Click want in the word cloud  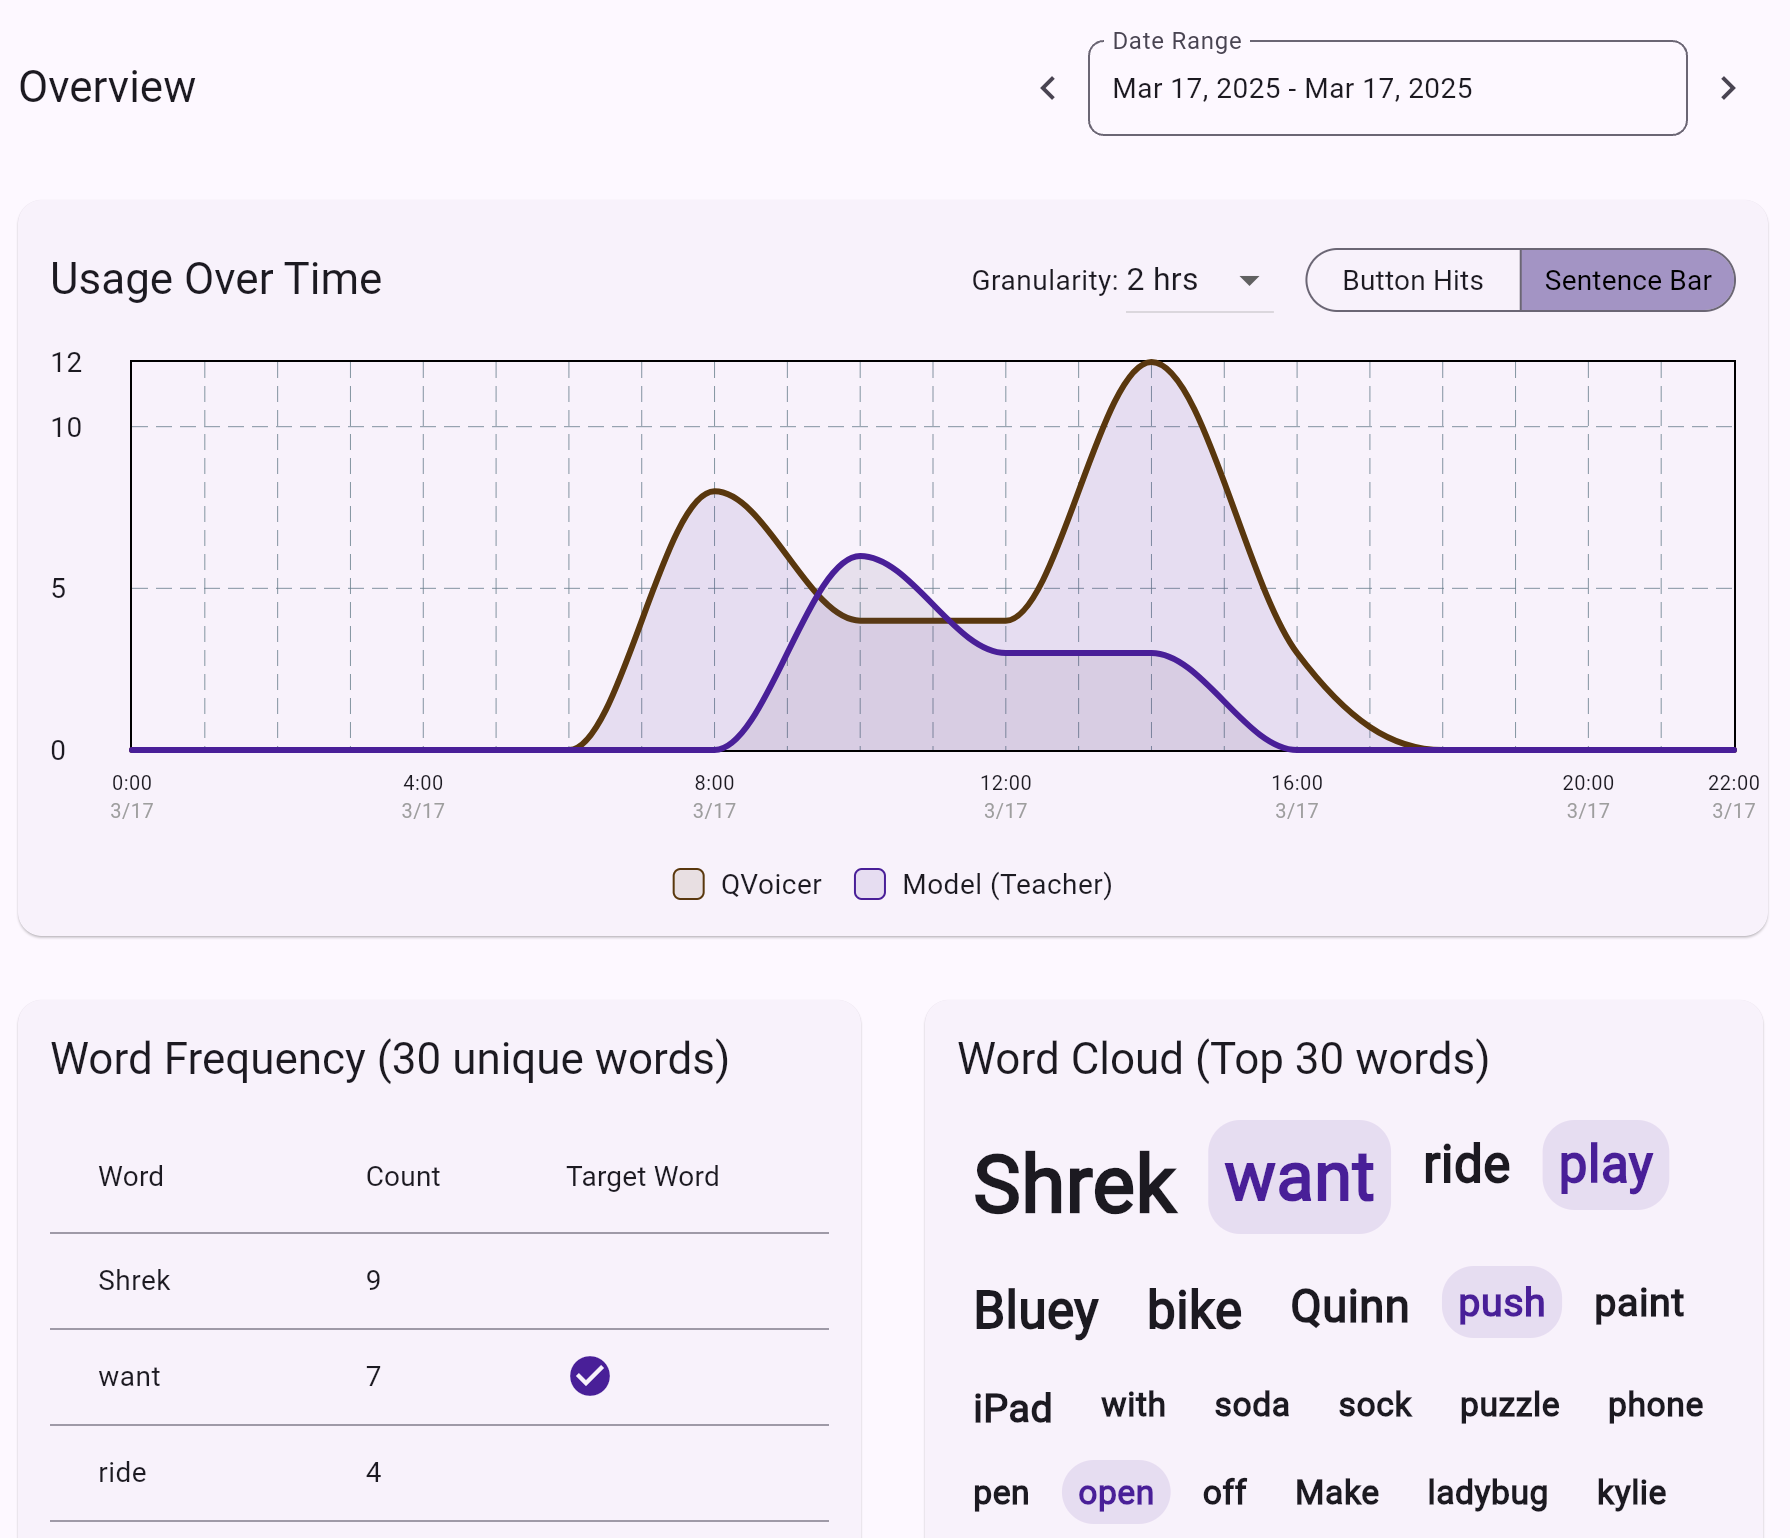[1299, 1177]
